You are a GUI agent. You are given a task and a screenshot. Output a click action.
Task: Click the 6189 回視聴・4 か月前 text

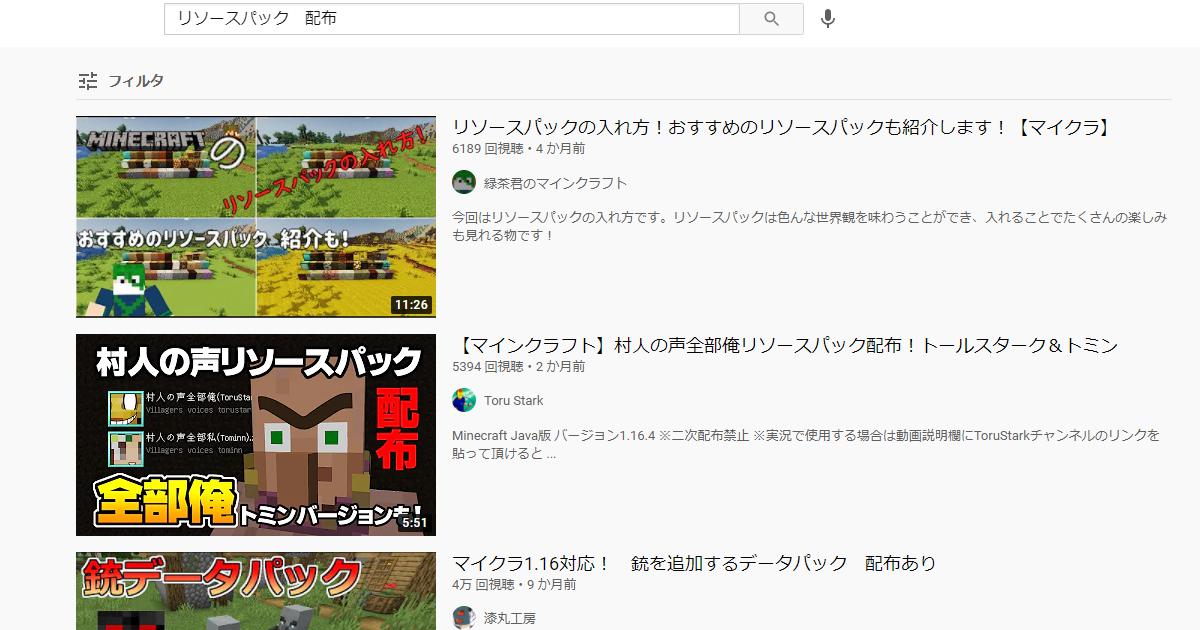[519, 149]
